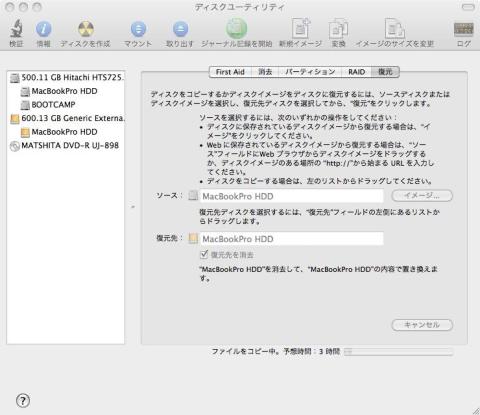Viewport: 480px width, 415px height.
Task: Open the Partition (パーティション) tab
Action: tap(310, 72)
